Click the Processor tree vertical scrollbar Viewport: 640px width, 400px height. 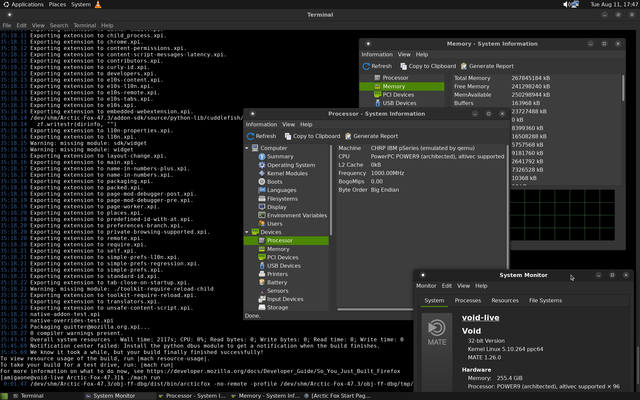tap(331, 190)
